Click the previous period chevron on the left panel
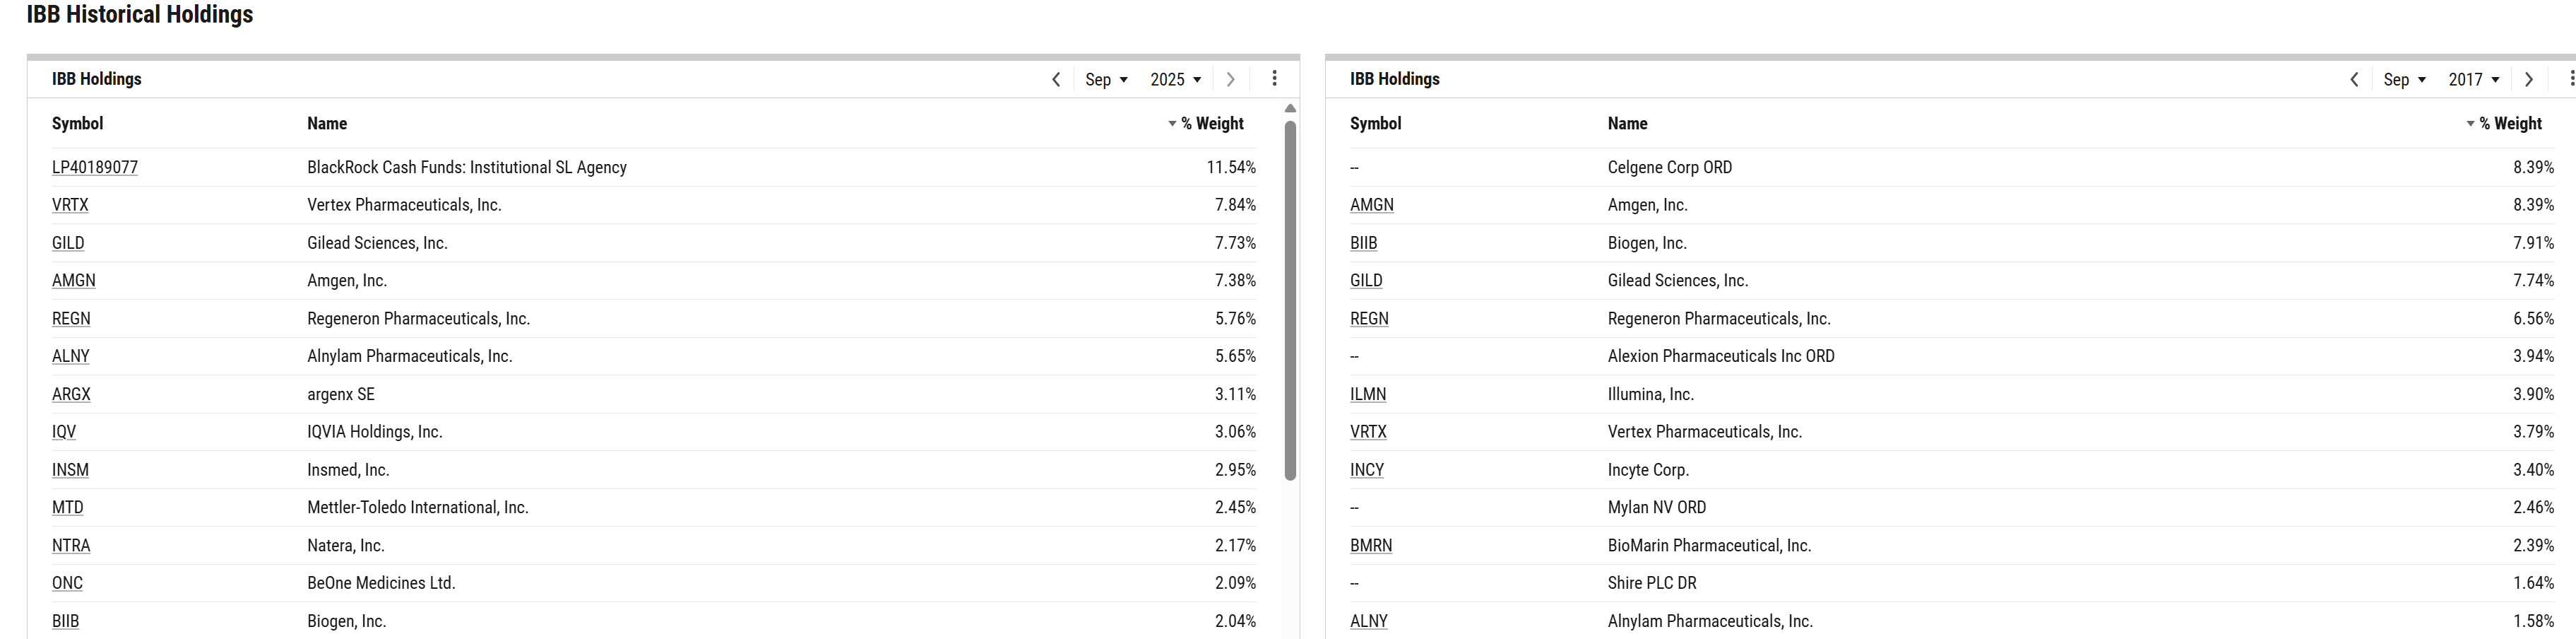The height and width of the screenshot is (639, 2576). coord(1056,79)
